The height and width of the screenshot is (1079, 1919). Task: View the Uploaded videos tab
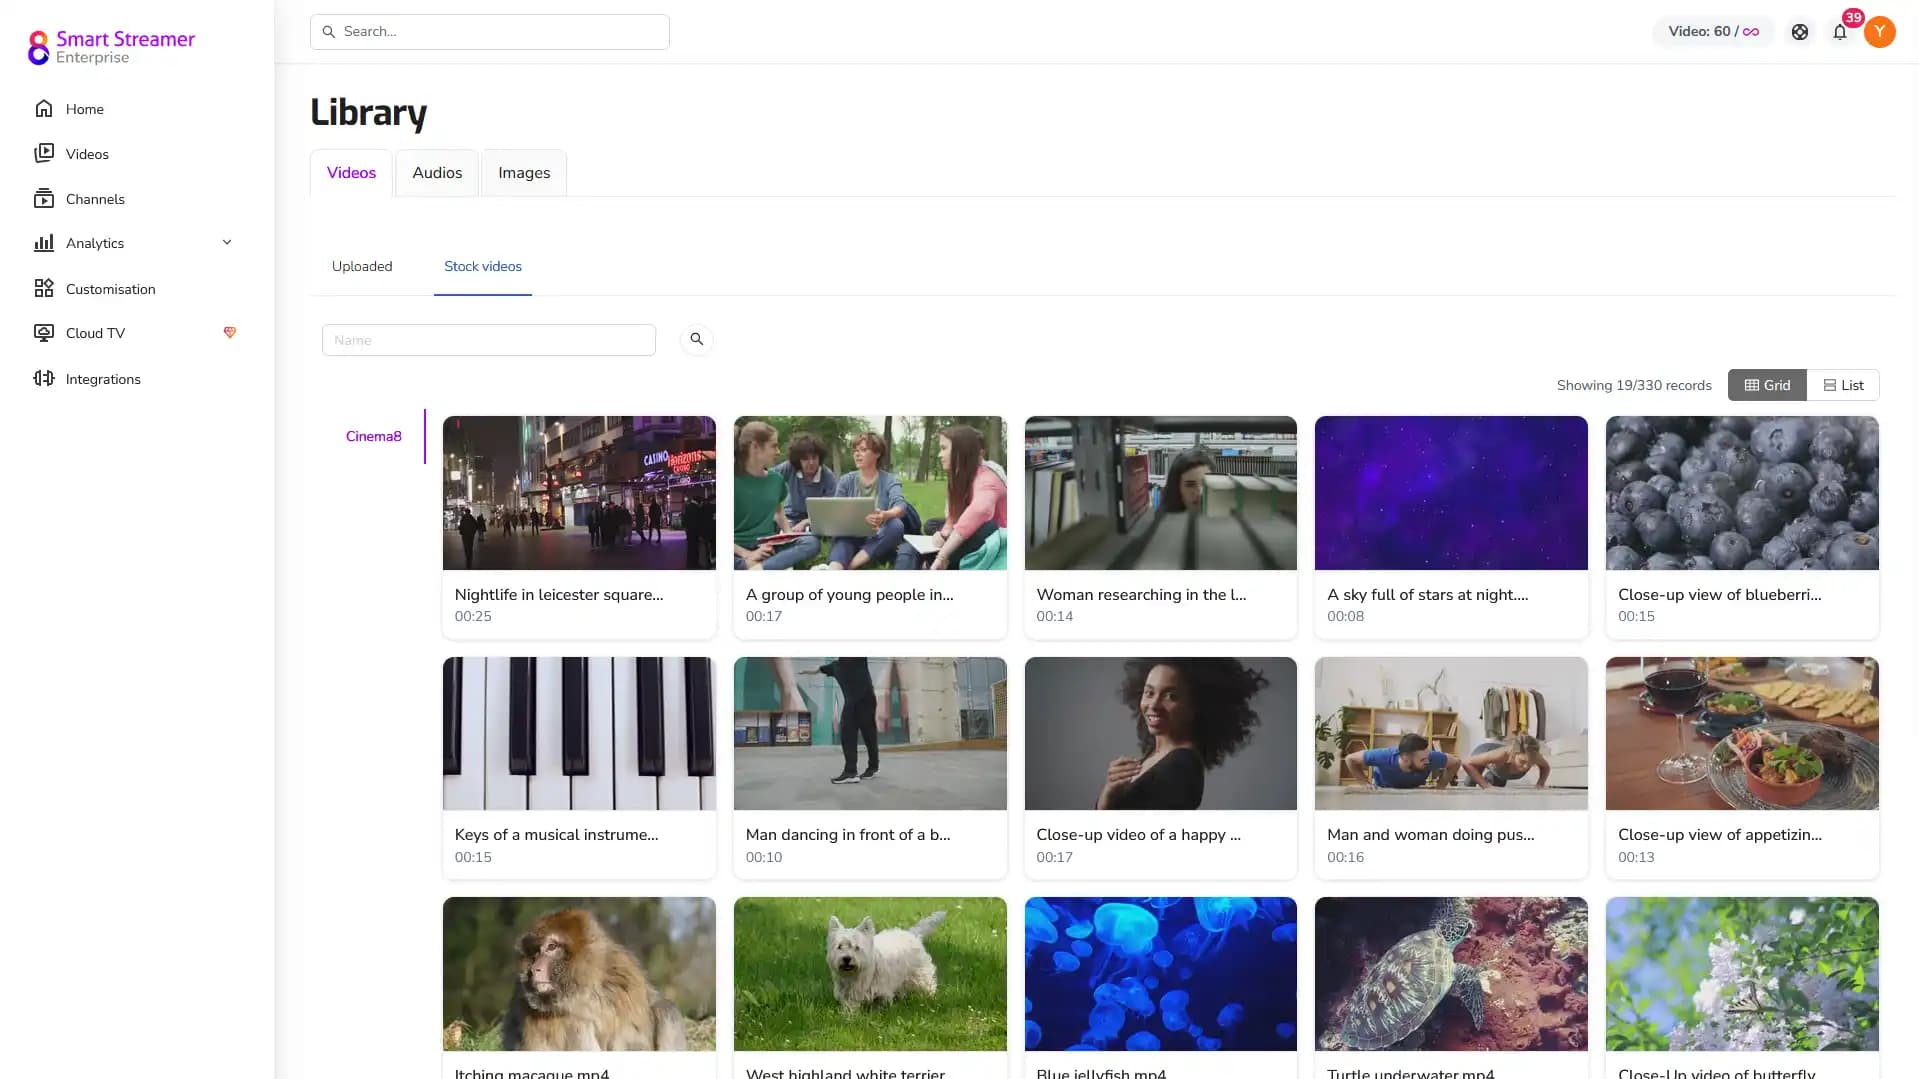pos(361,266)
